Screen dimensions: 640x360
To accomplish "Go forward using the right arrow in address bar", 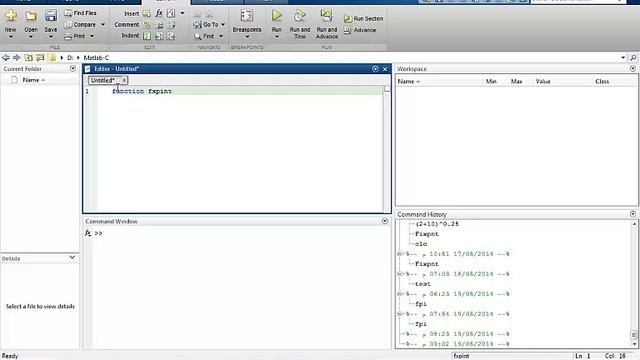I will pos(17,58).
